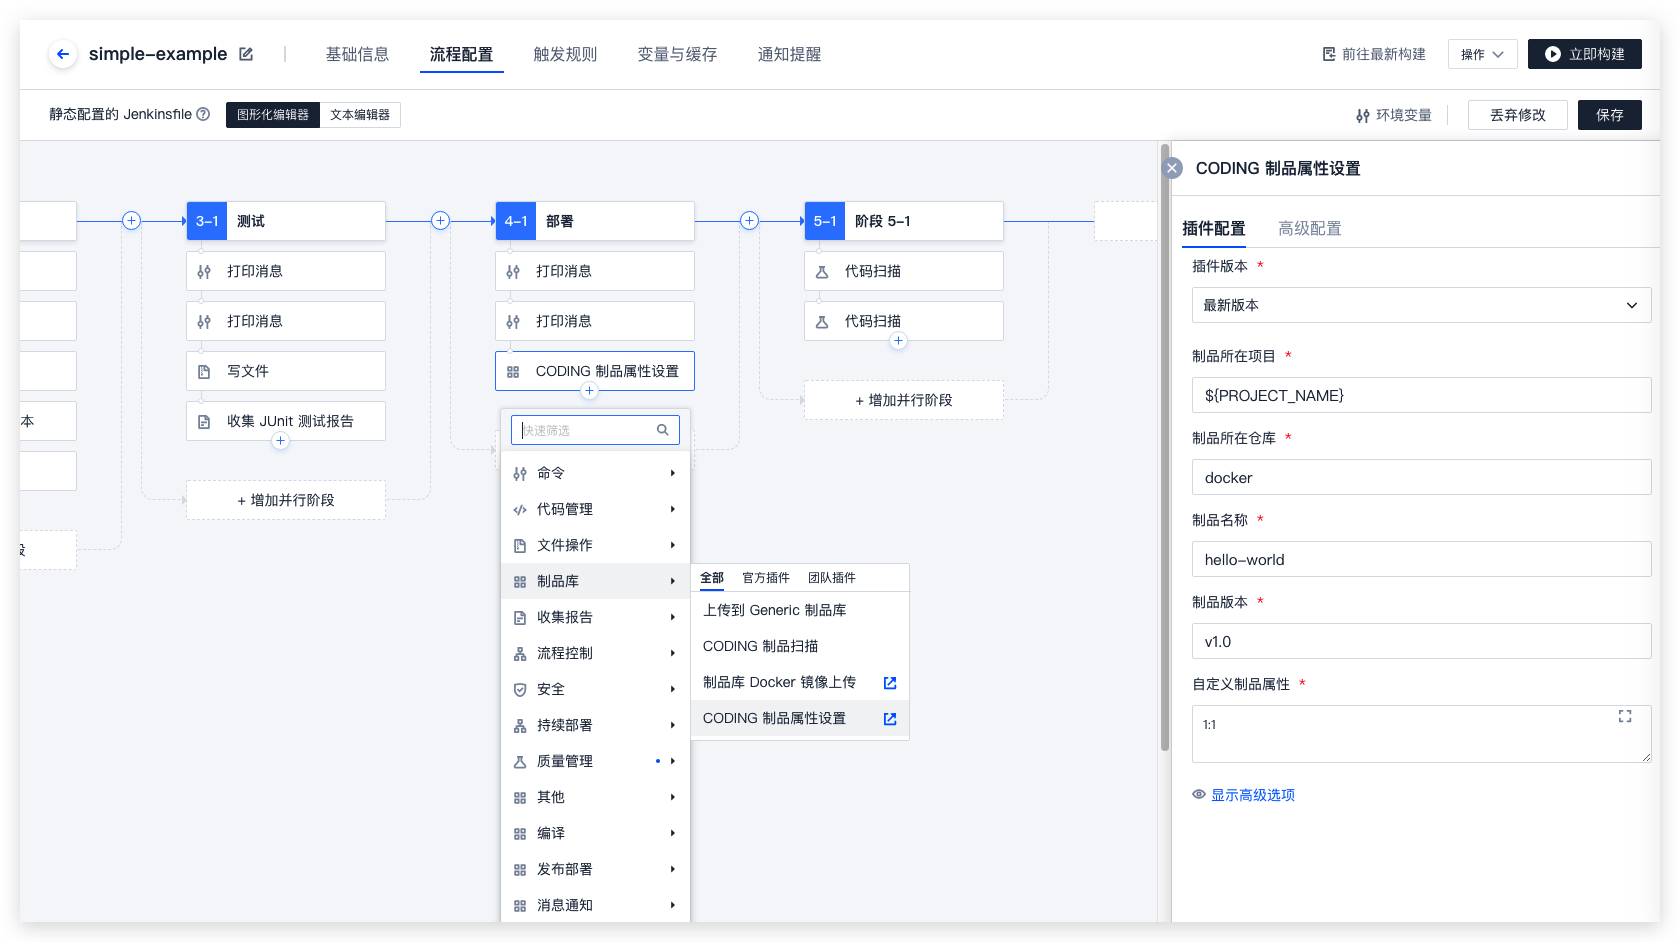
Task: Click the 制品所在项目 input field
Action: point(1421,395)
